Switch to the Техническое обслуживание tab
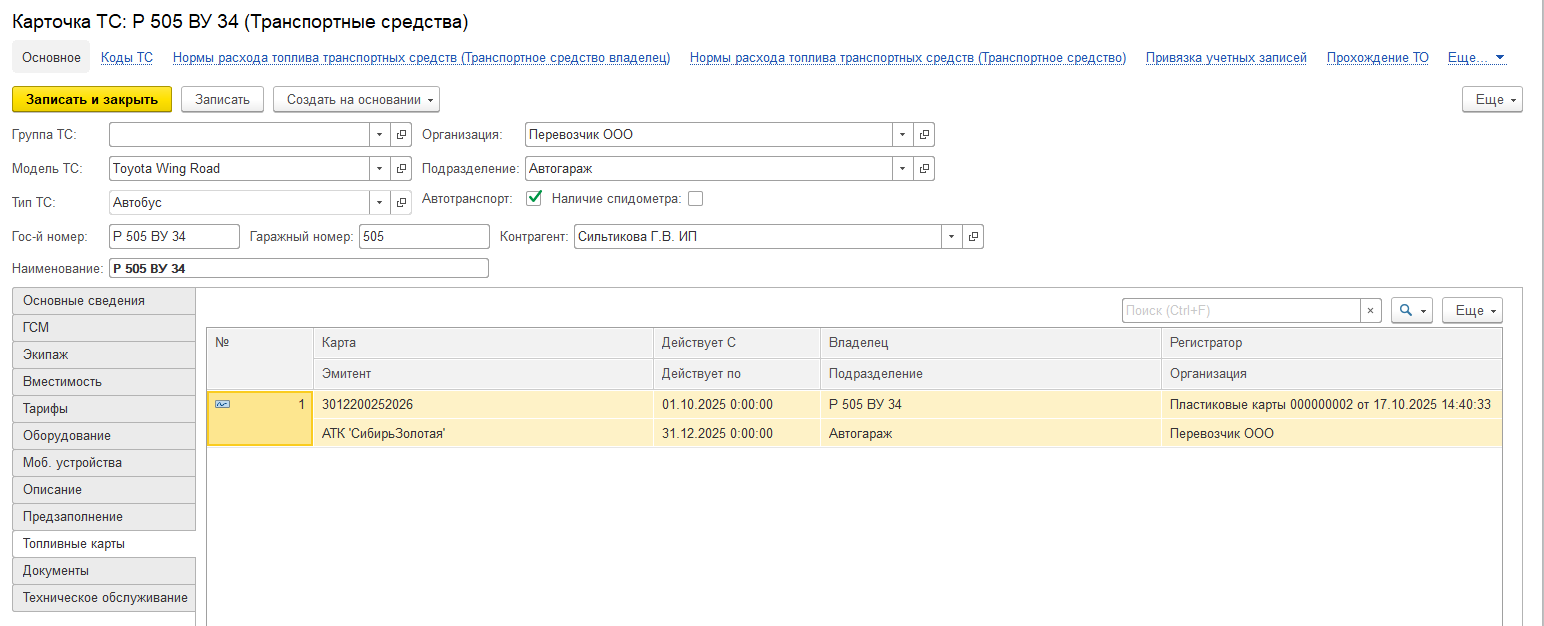The width and height of the screenshot is (1544, 626). [x=104, y=597]
